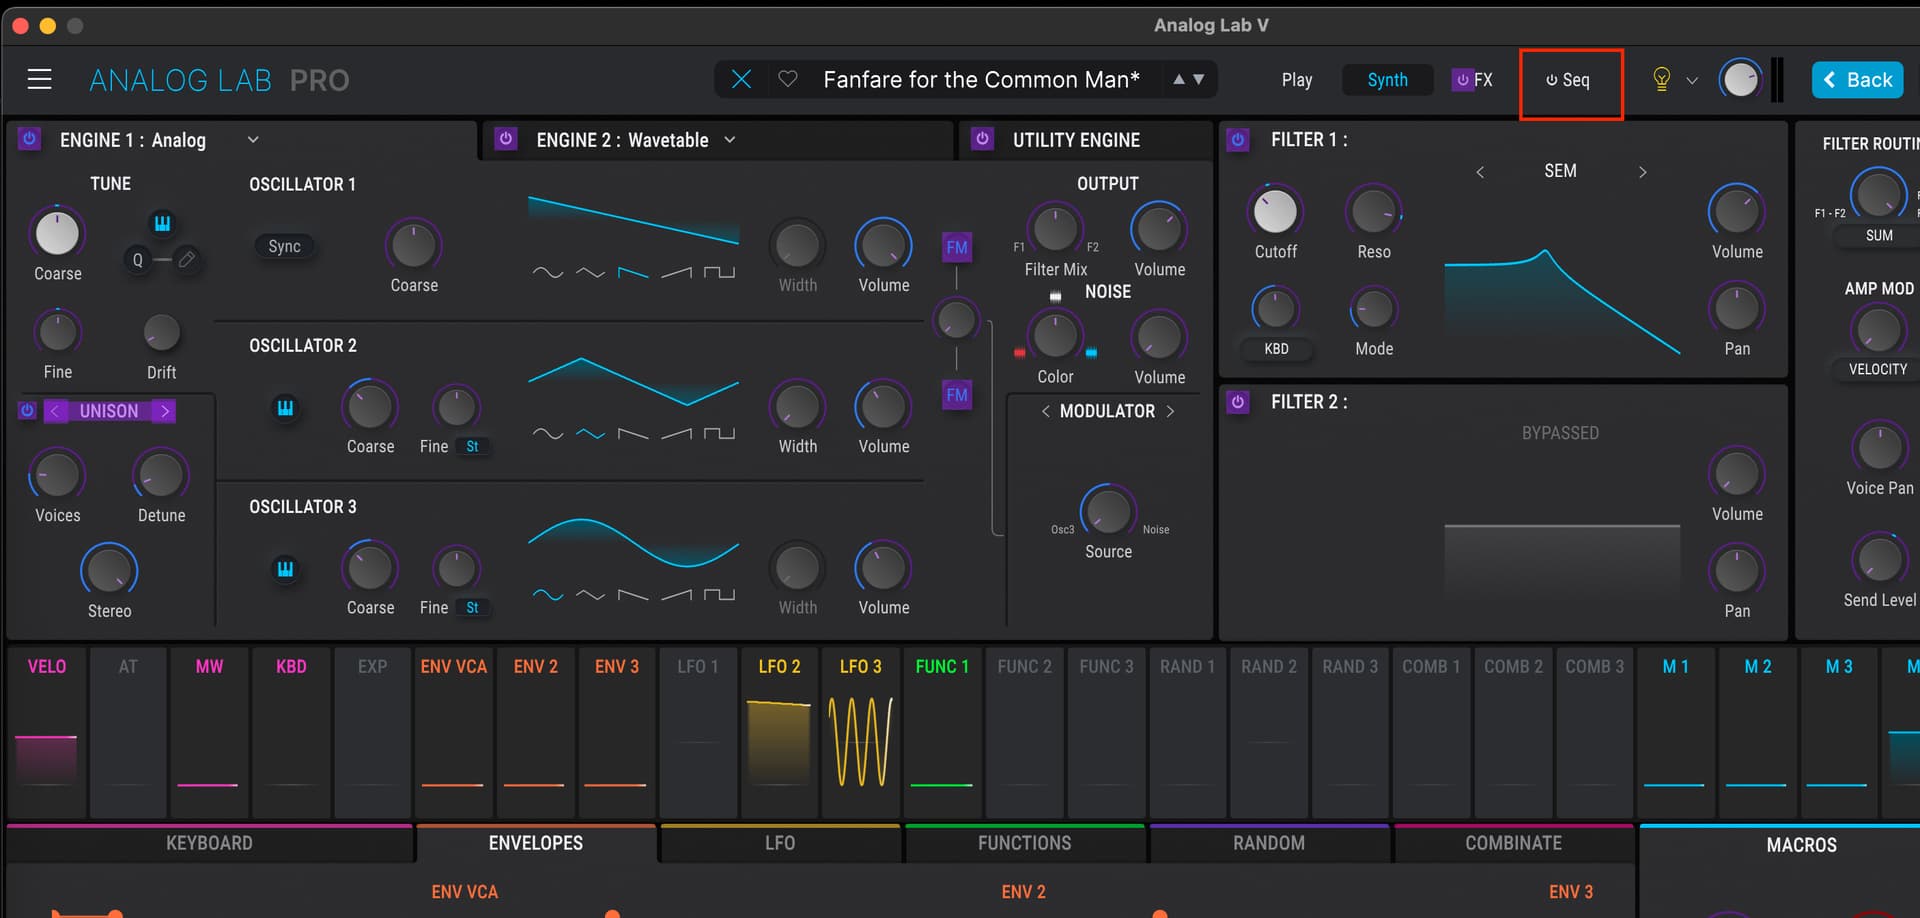Viewport: 1920px width, 918px height.
Task: Choose next Filter 1 type arrow
Action: 1642,172
